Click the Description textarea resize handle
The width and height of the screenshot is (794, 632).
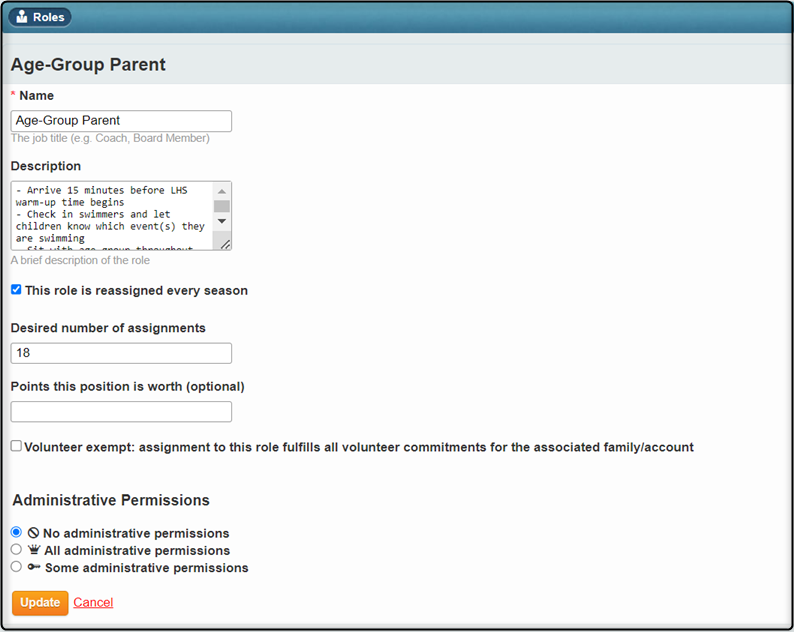tap(226, 245)
